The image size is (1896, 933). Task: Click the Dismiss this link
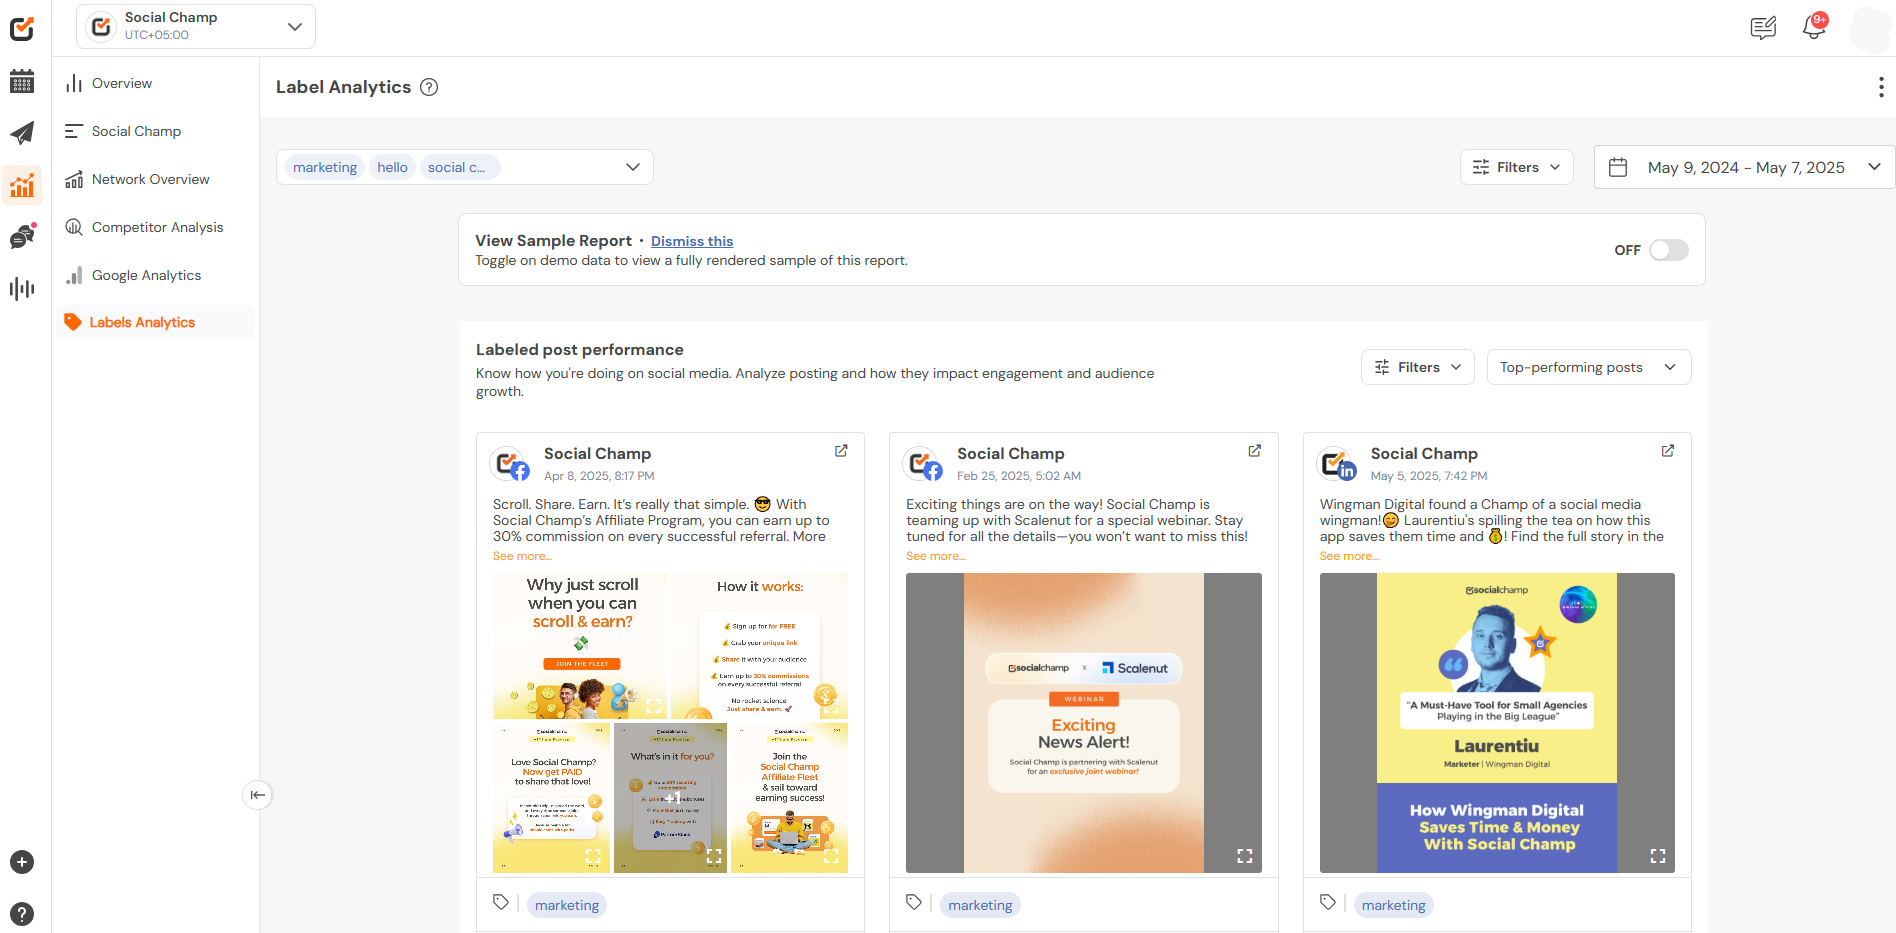692,241
